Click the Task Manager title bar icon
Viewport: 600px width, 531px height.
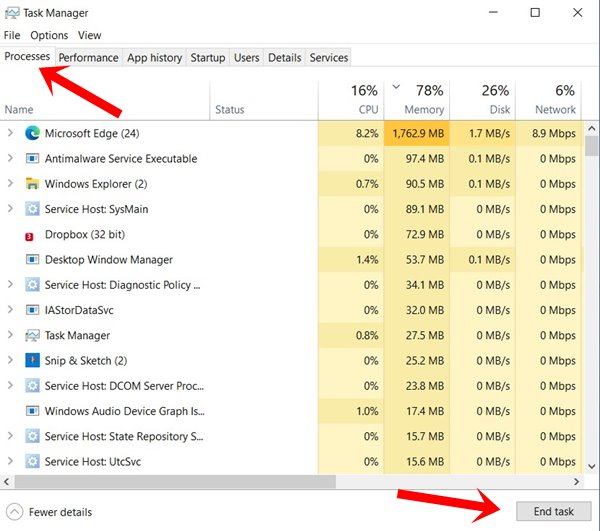coord(11,13)
